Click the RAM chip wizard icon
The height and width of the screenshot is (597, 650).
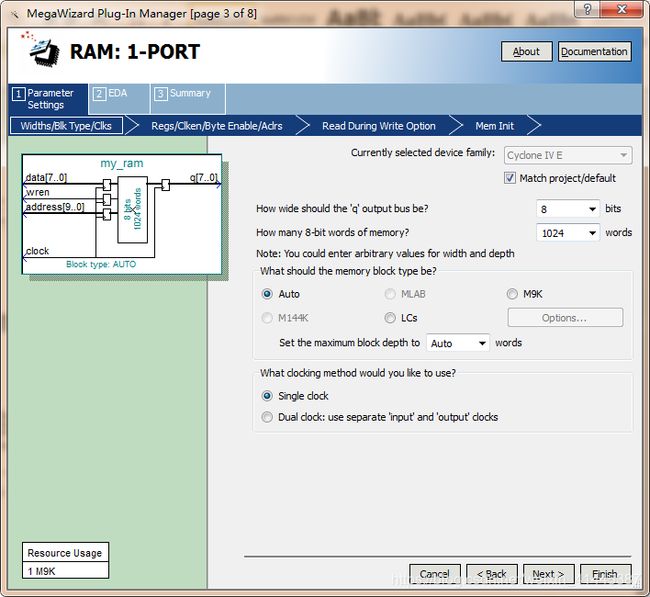(x=41, y=49)
